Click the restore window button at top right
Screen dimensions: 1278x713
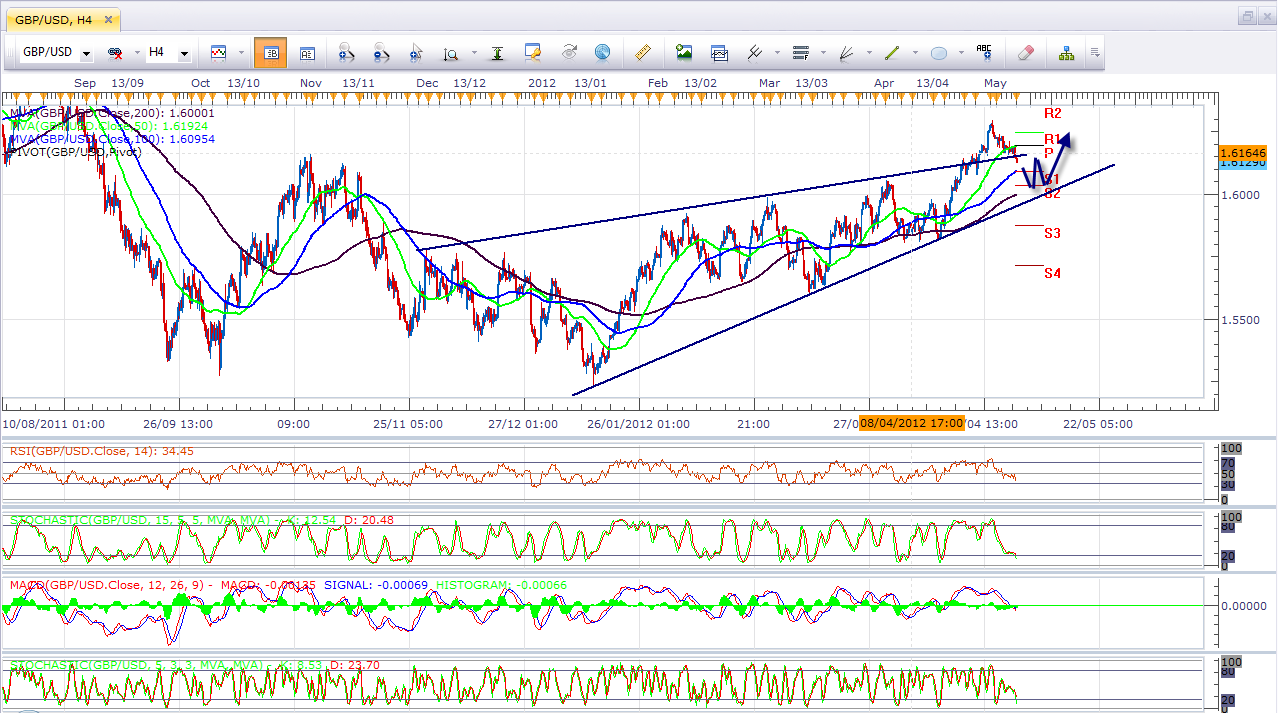point(1247,16)
